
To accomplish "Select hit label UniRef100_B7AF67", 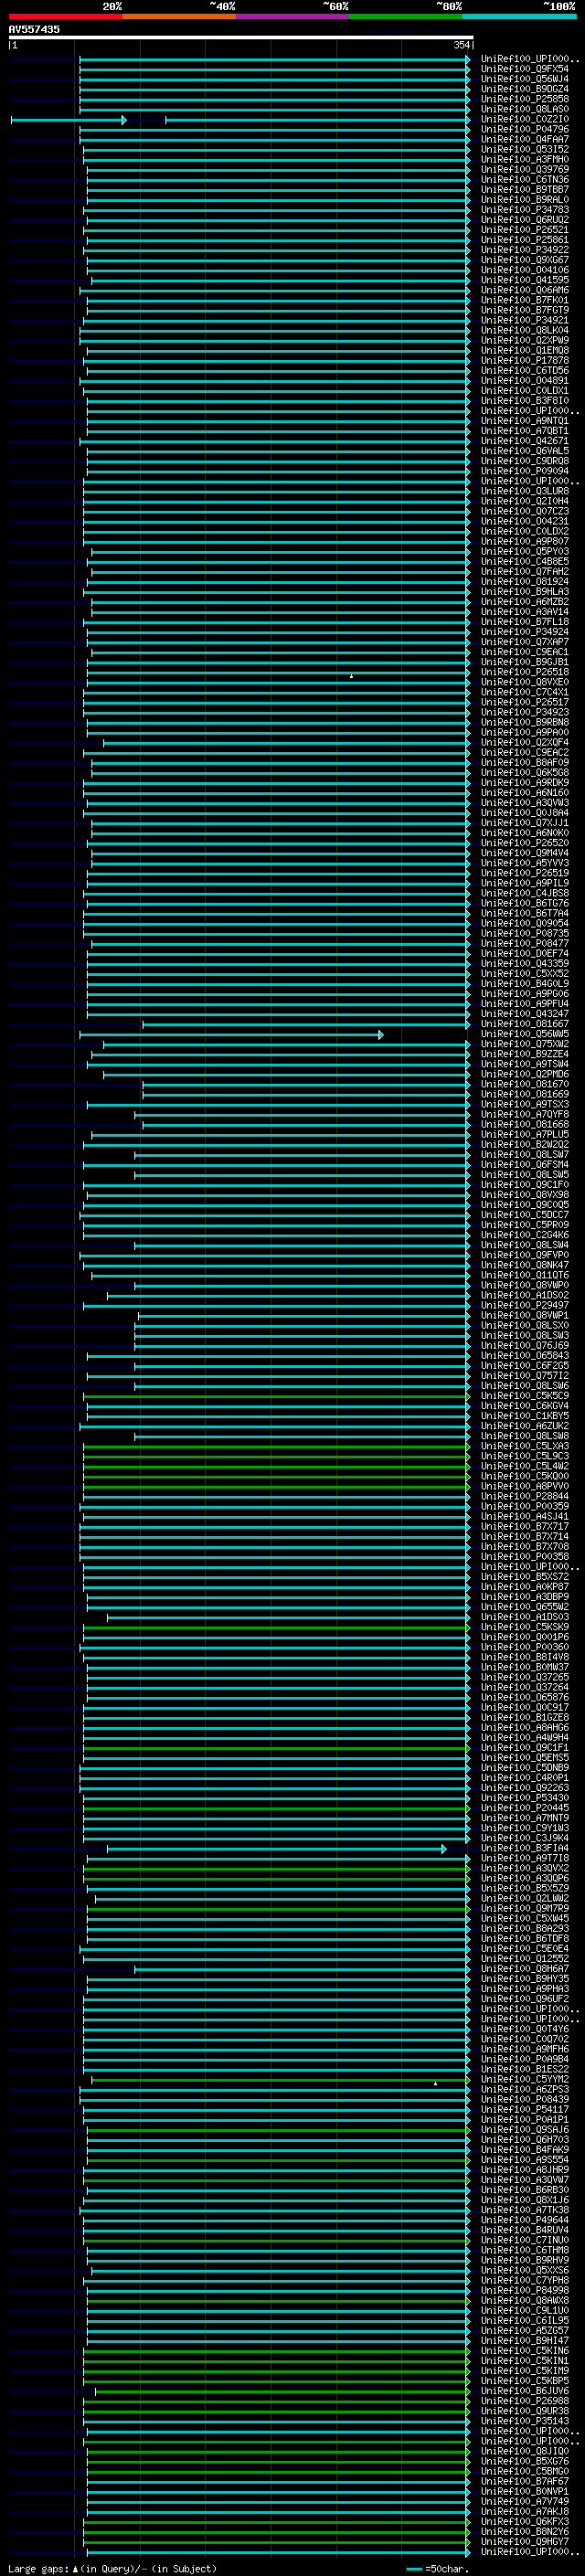I will coord(525,2481).
